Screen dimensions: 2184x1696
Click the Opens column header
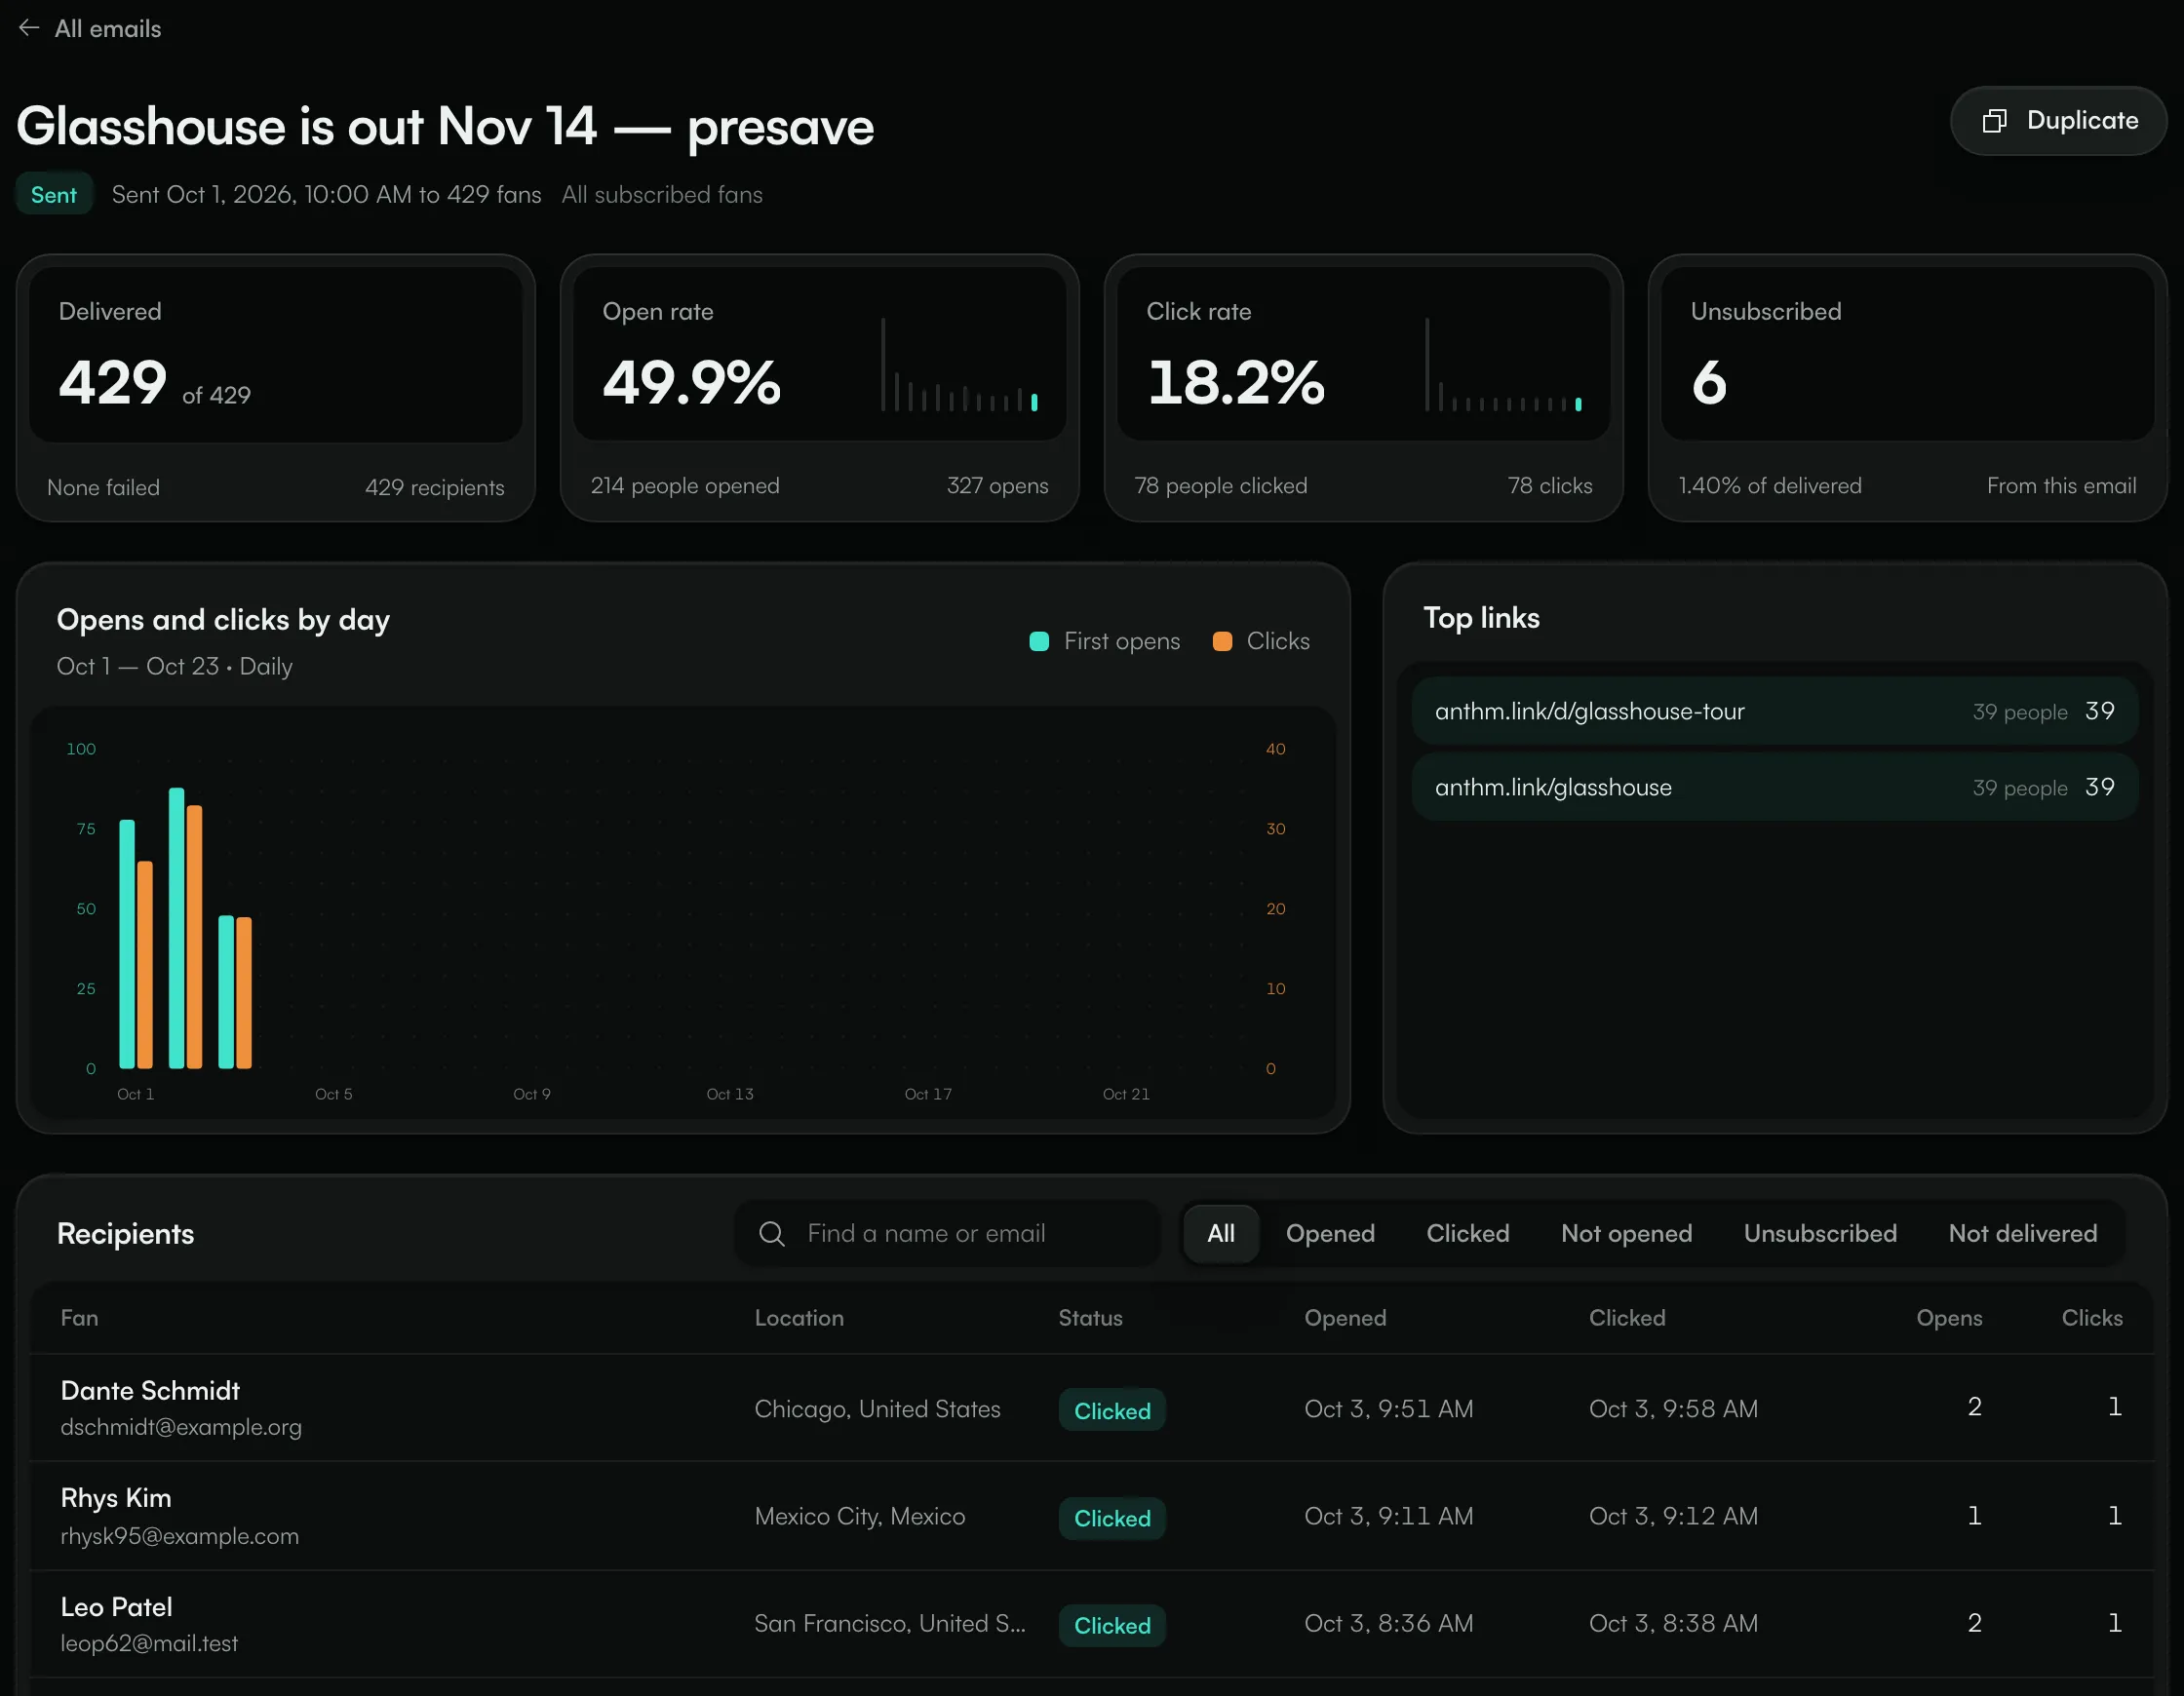pos(1949,1318)
